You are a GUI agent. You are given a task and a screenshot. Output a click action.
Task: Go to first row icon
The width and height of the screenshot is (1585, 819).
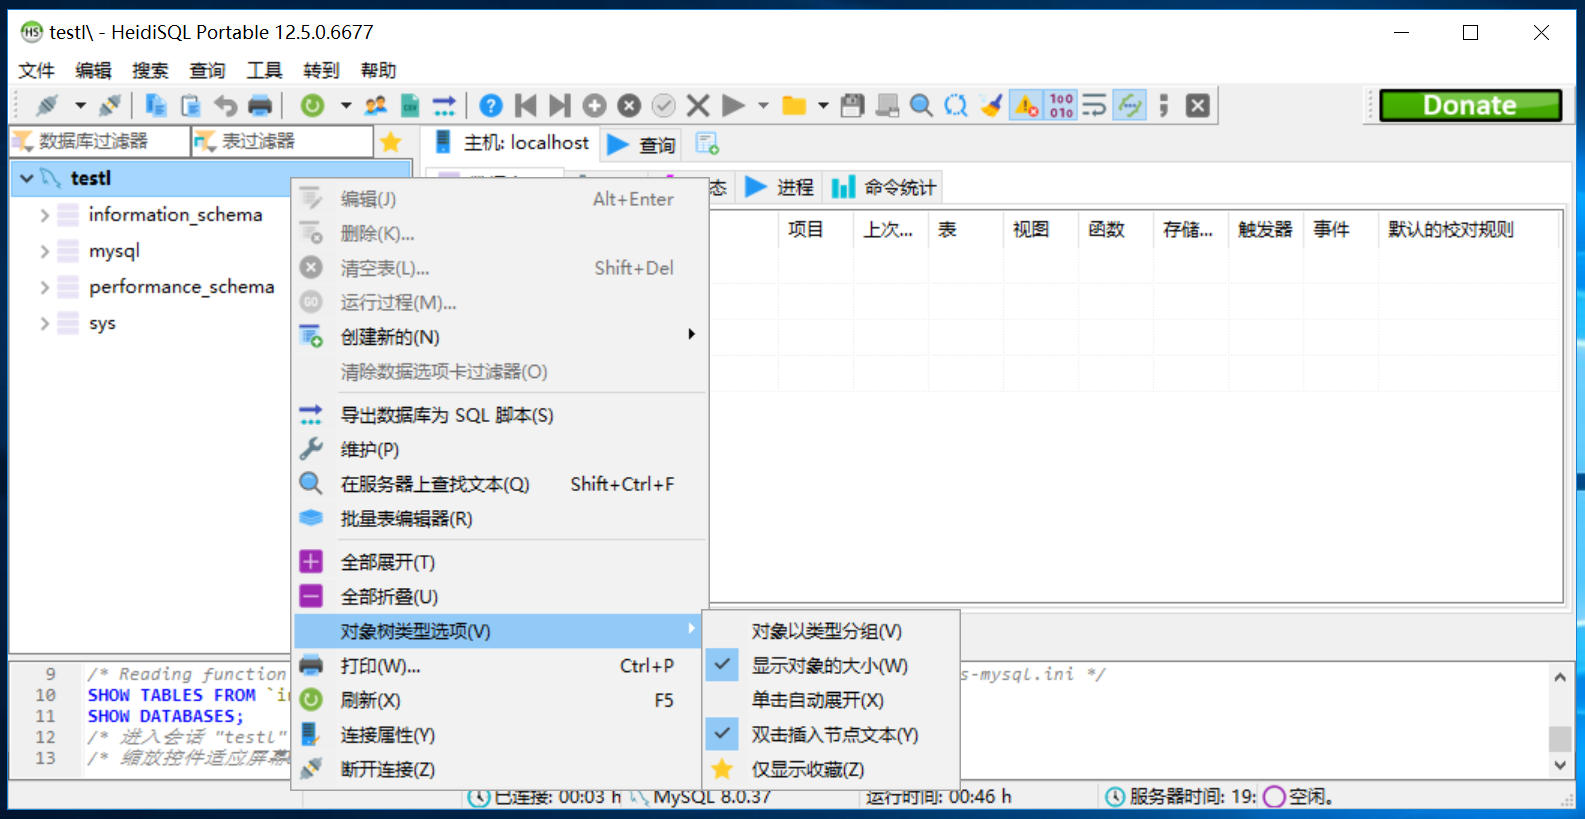coord(526,105)
